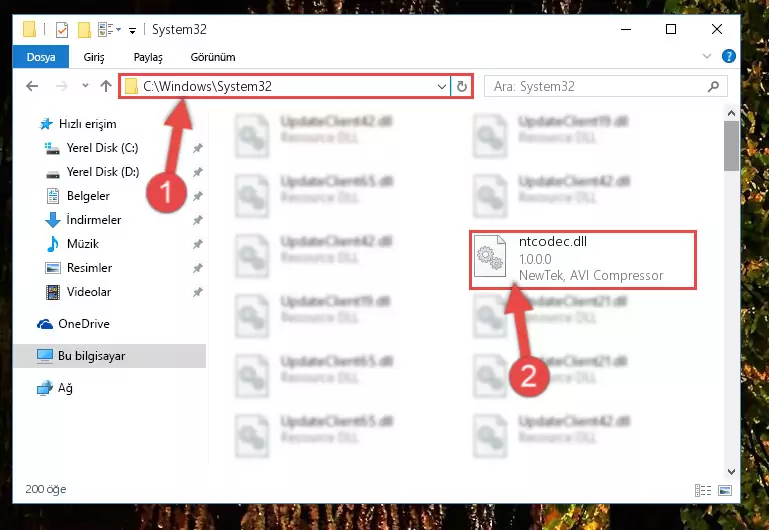This screenshot has width=769, height=530.
Task: Expand the ribbon with the chevron
Action: [707, 56]
